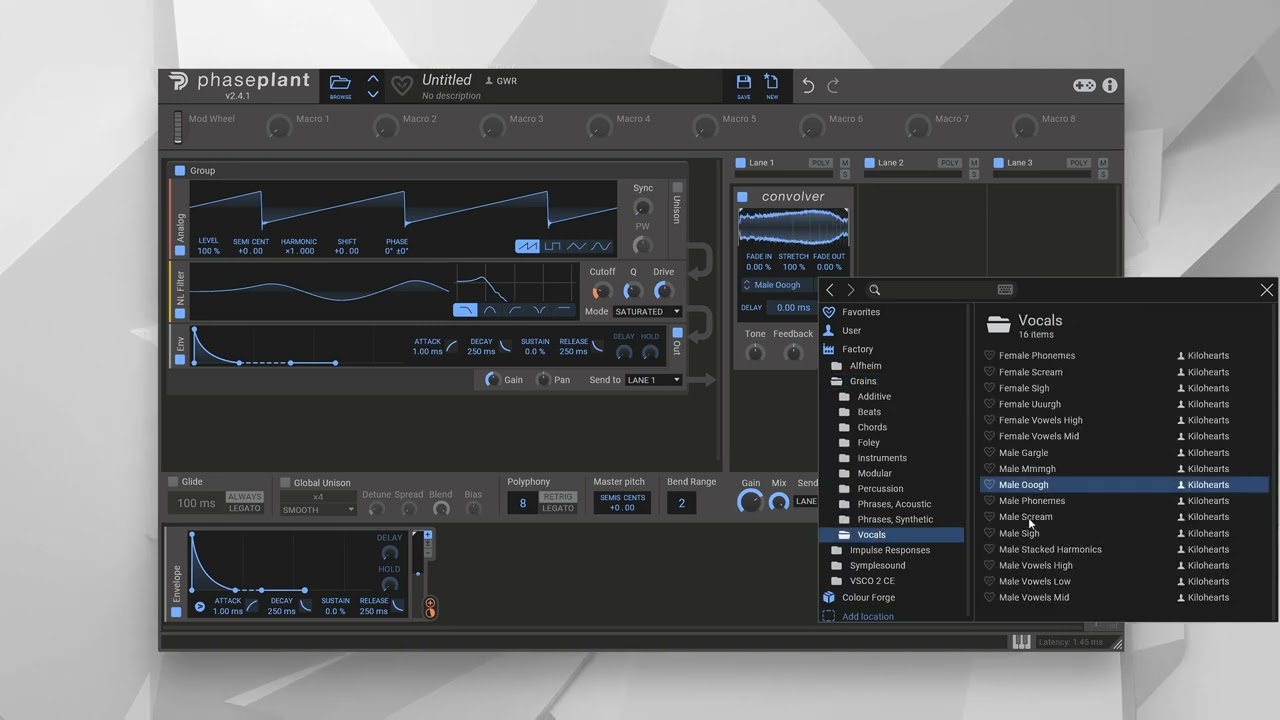
Task: Open the Send to LANE 1 dropdown
Action: (654, 380)
